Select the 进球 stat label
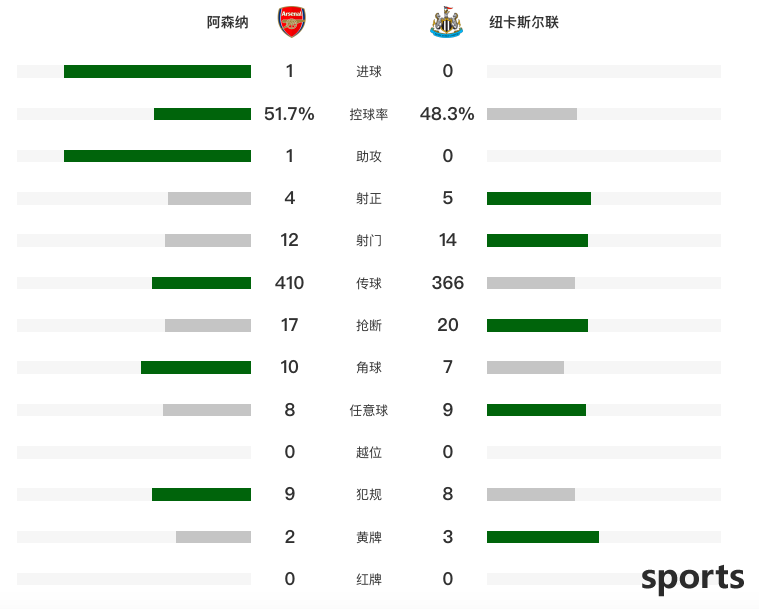Image resolution: width=759 pixels, height=609 pixels. [x=369, y=72]
